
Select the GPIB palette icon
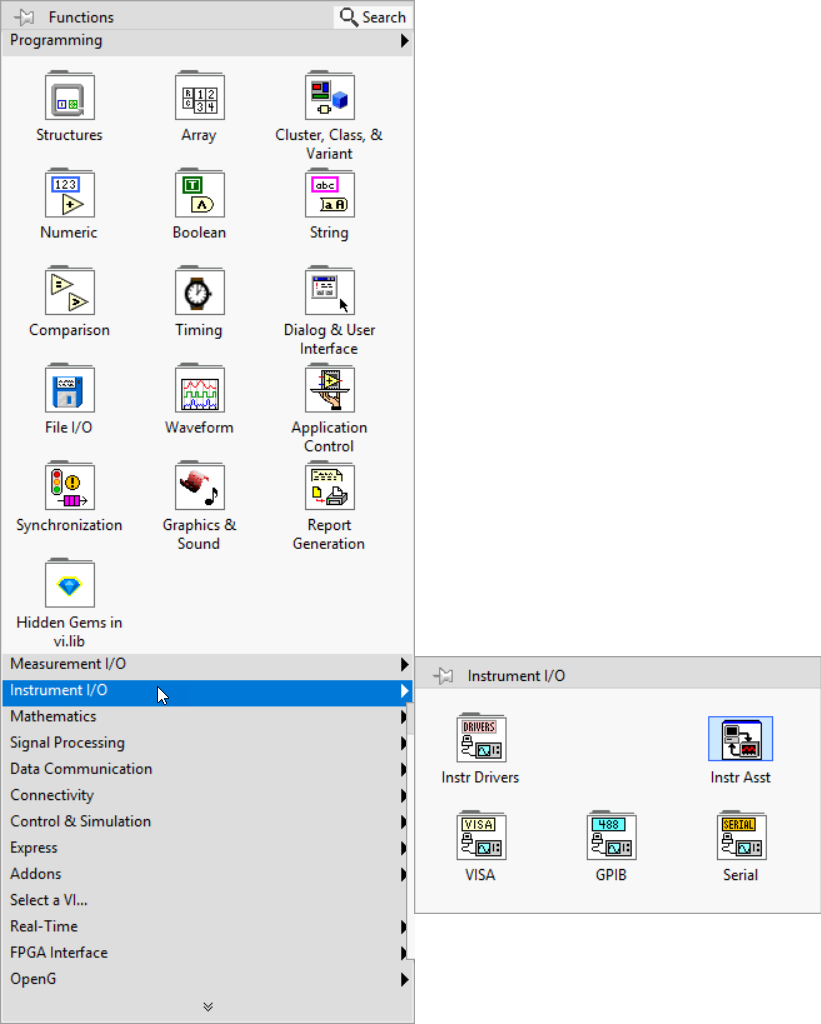pyautogui.click(x=610, y=836)
